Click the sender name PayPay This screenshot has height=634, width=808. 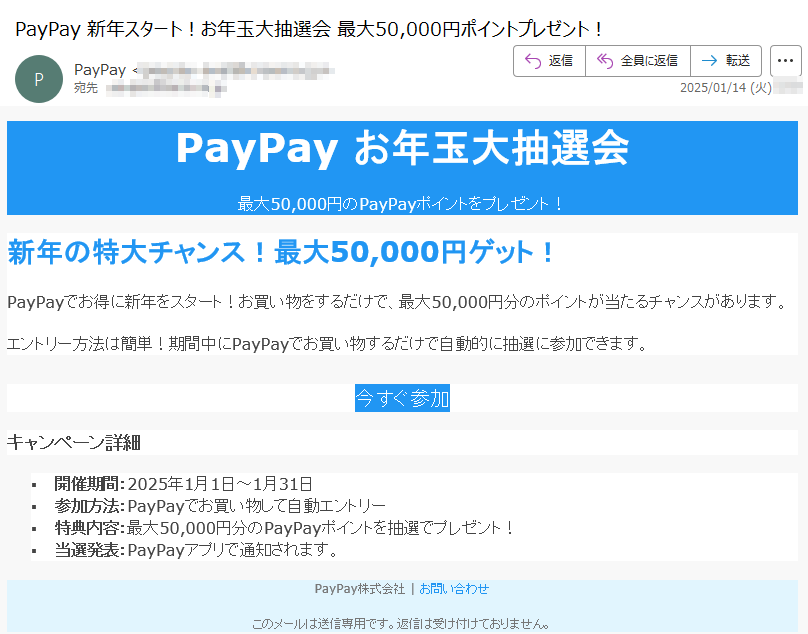click(100, 70)
